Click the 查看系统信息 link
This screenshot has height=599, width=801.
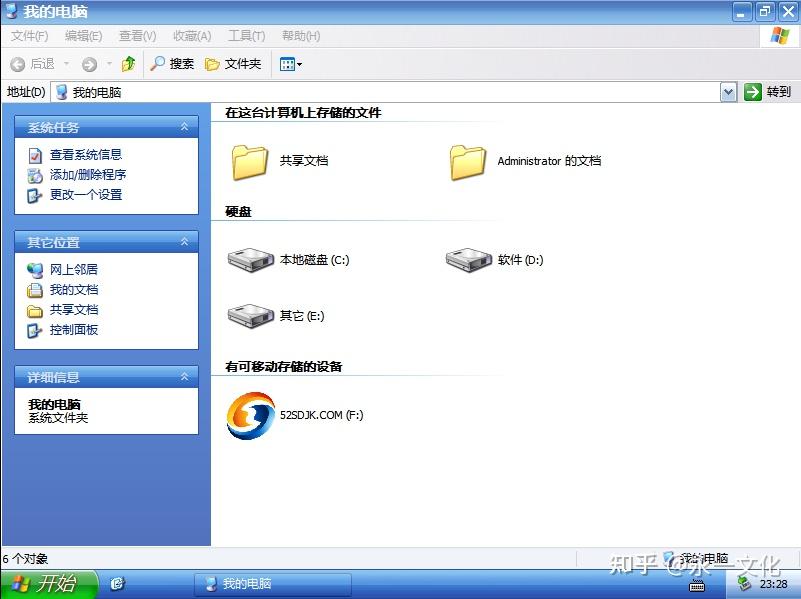point(86,155)
